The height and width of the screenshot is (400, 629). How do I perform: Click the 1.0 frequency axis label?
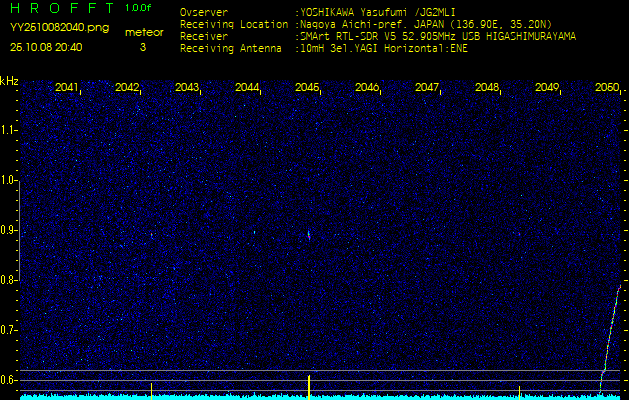pyautogui.click(x=9, y=181)
